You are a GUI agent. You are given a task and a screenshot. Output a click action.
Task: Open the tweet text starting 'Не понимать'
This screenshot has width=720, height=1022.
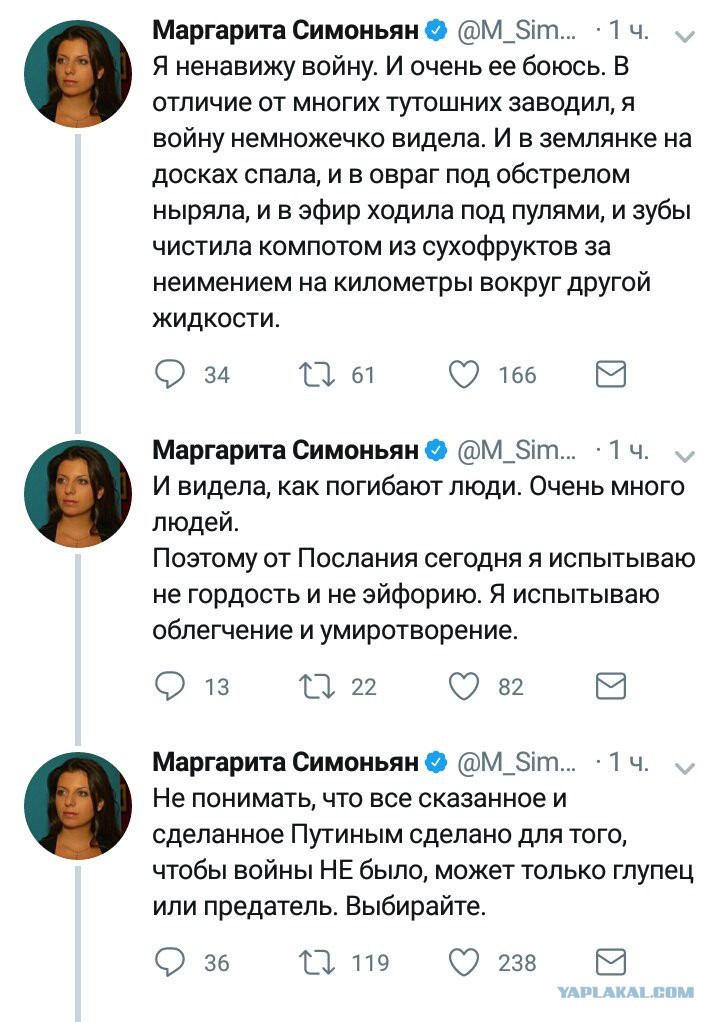click(423, 853)
